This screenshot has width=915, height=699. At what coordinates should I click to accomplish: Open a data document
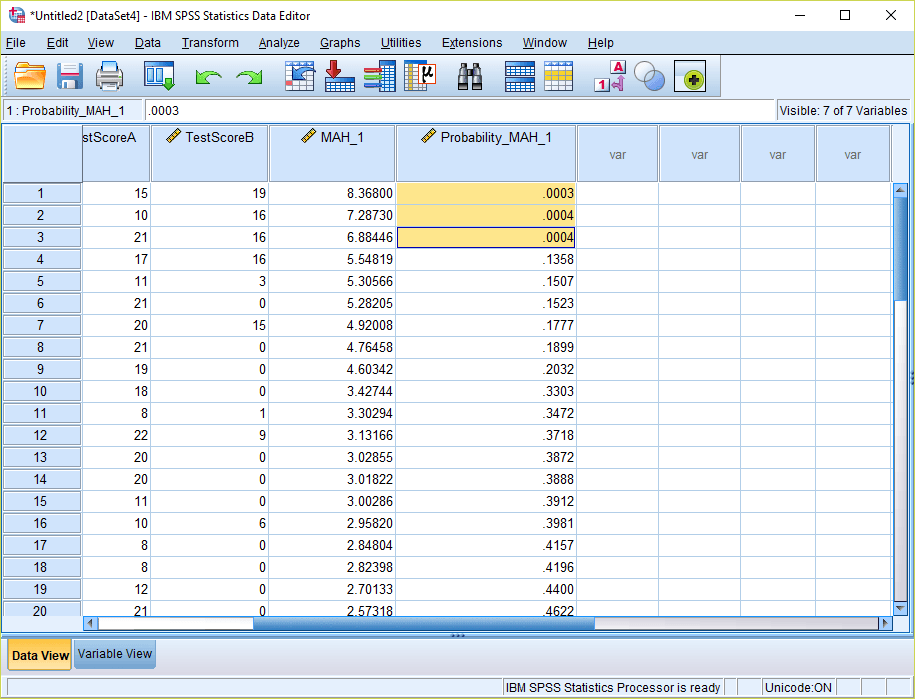point(31,76)
